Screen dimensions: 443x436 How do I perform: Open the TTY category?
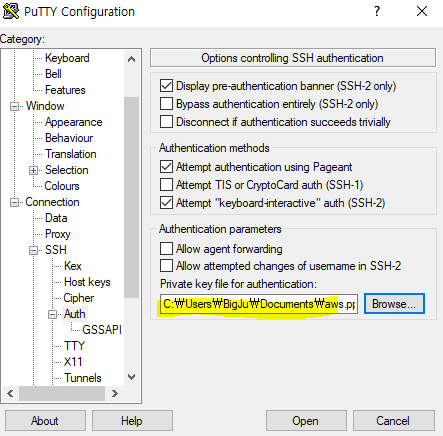tap(74, 346)
